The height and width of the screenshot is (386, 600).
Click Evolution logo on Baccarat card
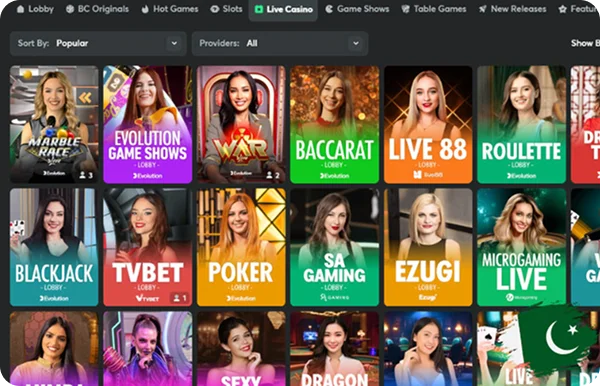click(x=334, y=176)
